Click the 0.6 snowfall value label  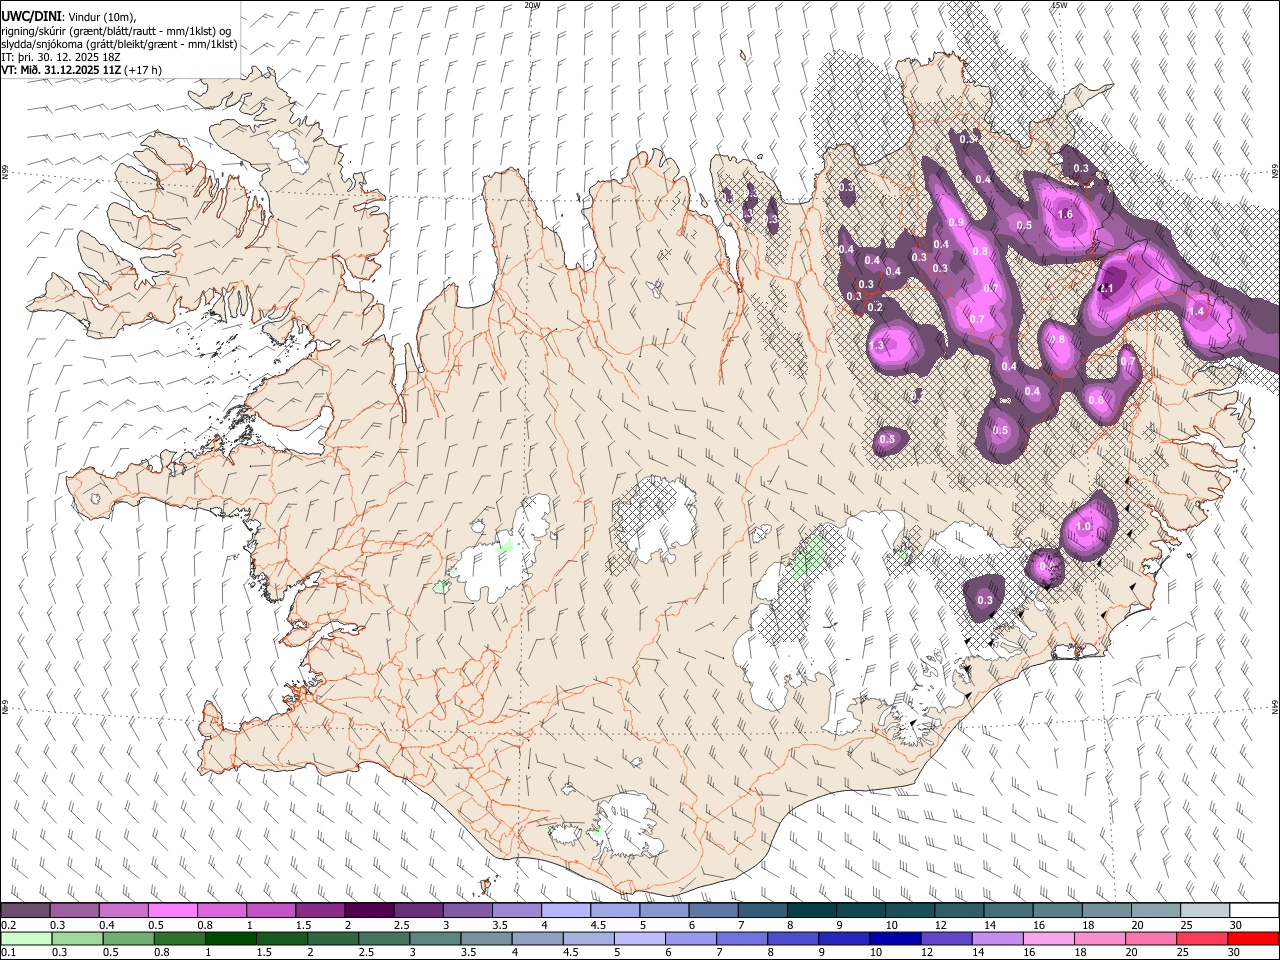pyautogui.click(x=1096, y=401)
